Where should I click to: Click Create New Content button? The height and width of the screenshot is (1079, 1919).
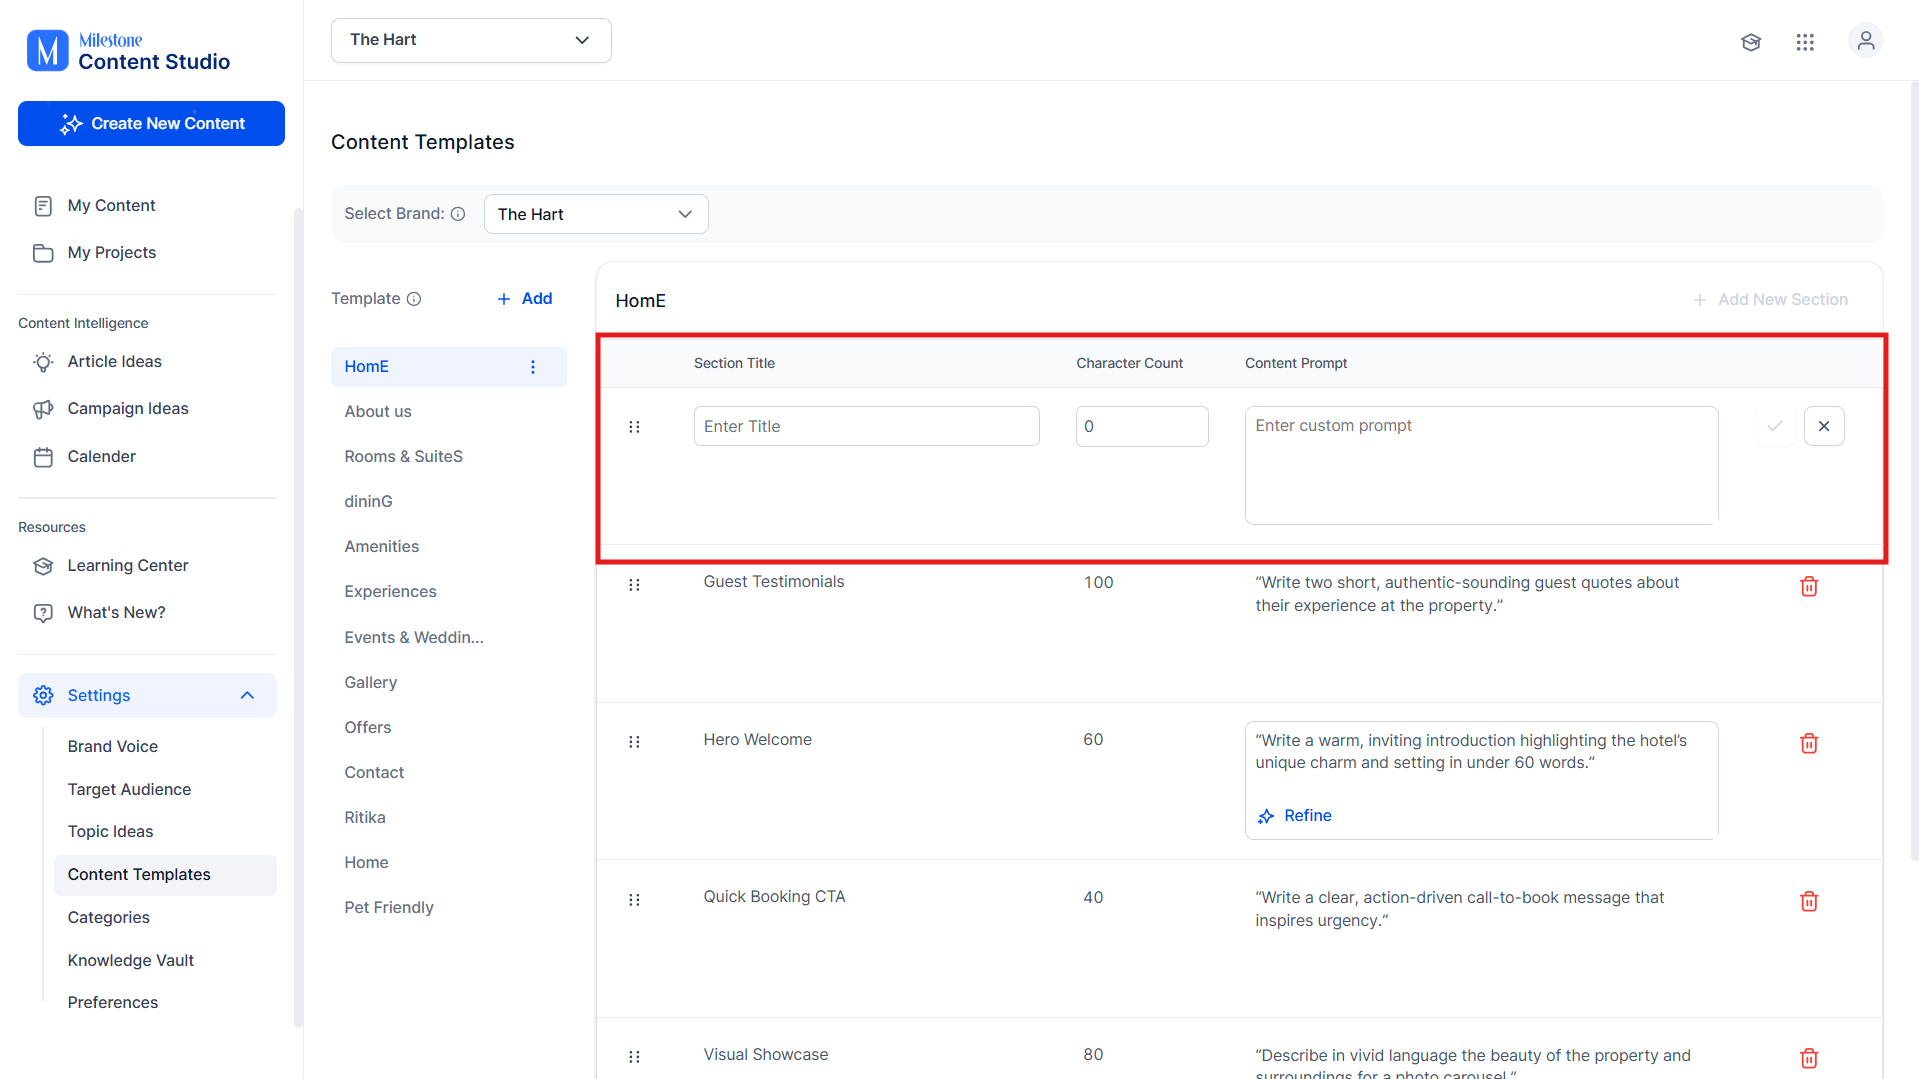151,123
